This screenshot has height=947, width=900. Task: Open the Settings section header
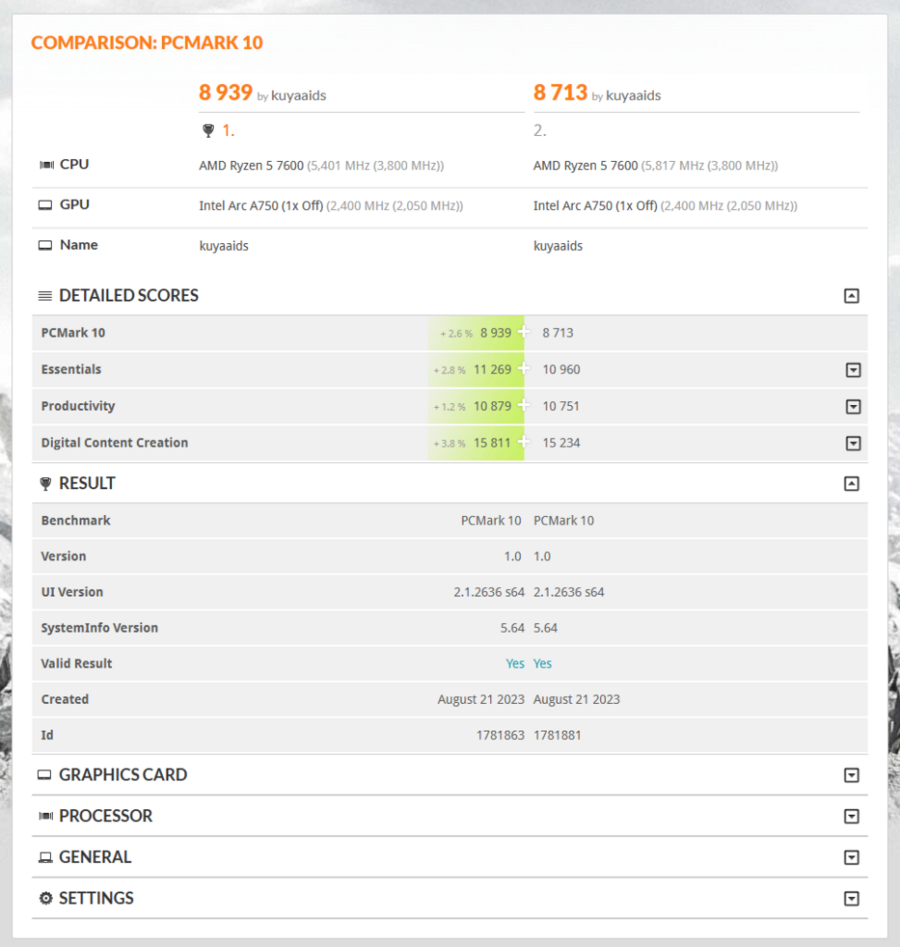coord(96,899)
